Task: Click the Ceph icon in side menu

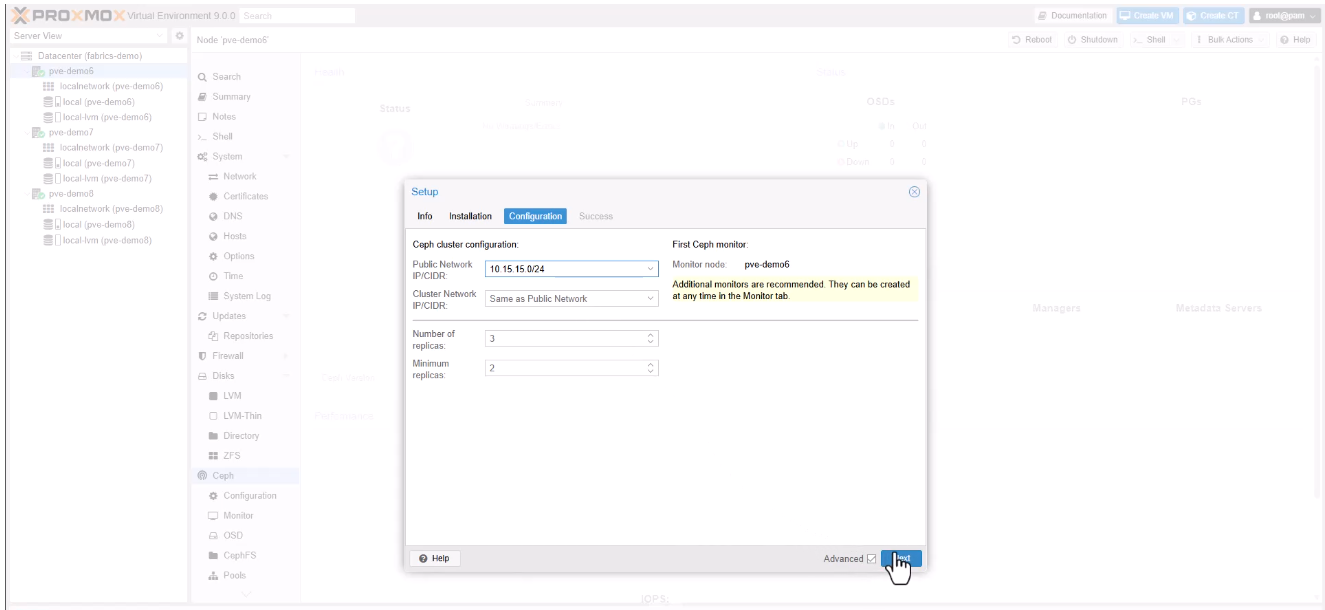Action: click(202, 475)
